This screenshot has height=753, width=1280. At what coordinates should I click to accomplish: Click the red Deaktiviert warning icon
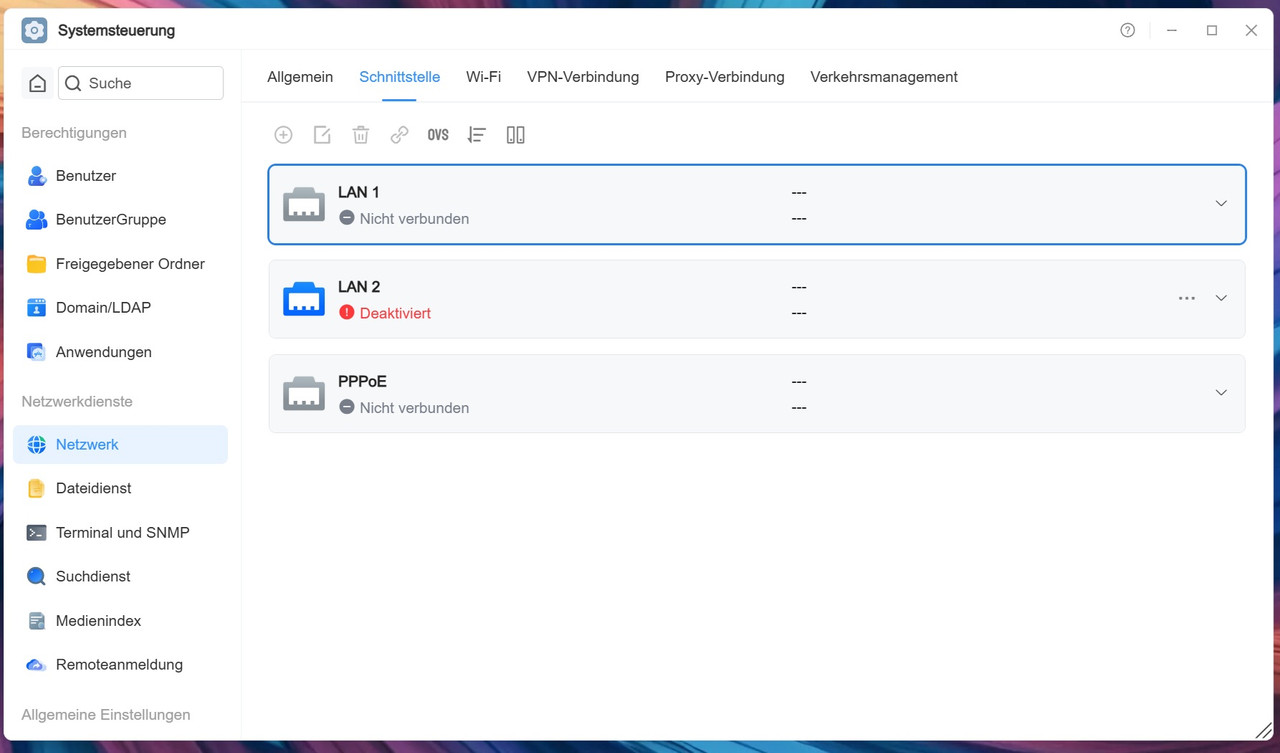[347, 313]
